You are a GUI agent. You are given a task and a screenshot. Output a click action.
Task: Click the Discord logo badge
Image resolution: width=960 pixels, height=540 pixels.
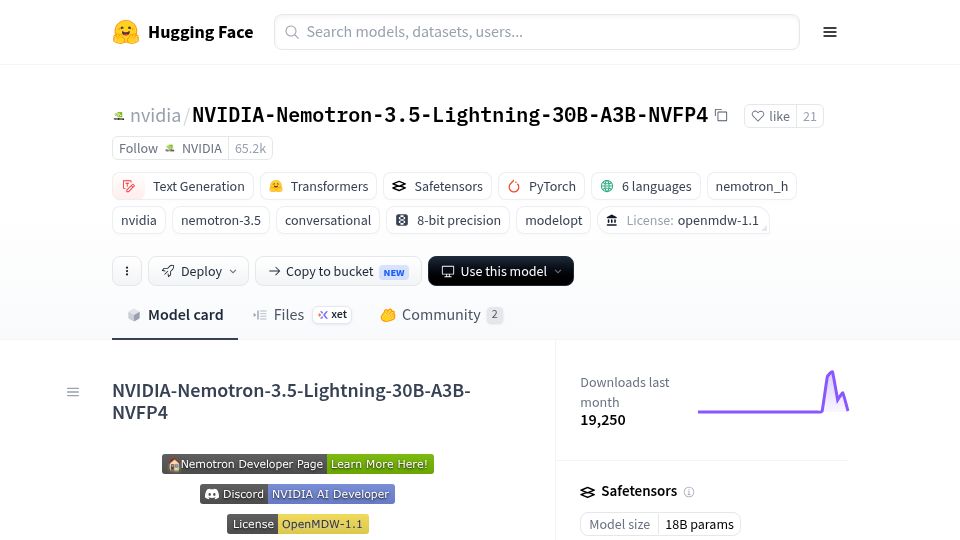coord(212,494)
